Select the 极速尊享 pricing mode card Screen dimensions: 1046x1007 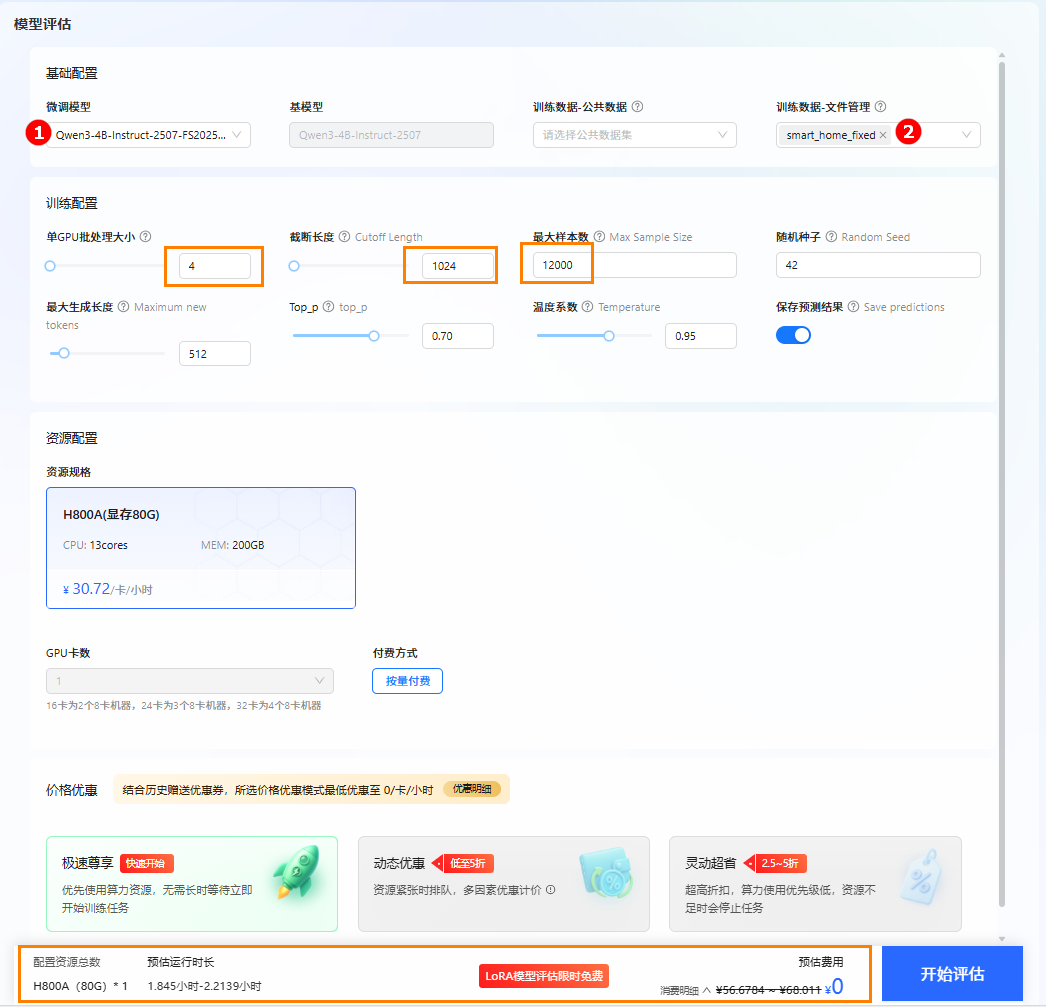coord(192,884)
